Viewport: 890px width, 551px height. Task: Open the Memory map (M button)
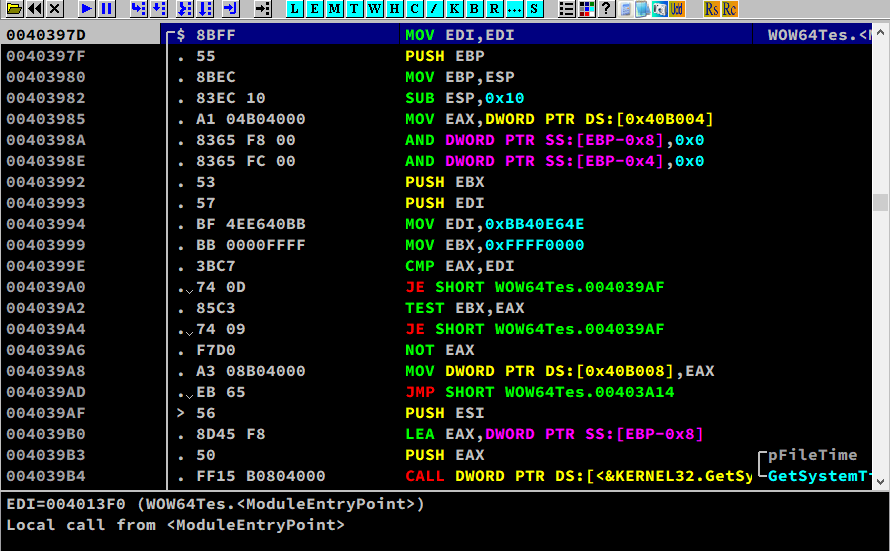click(x=335, y=9)
